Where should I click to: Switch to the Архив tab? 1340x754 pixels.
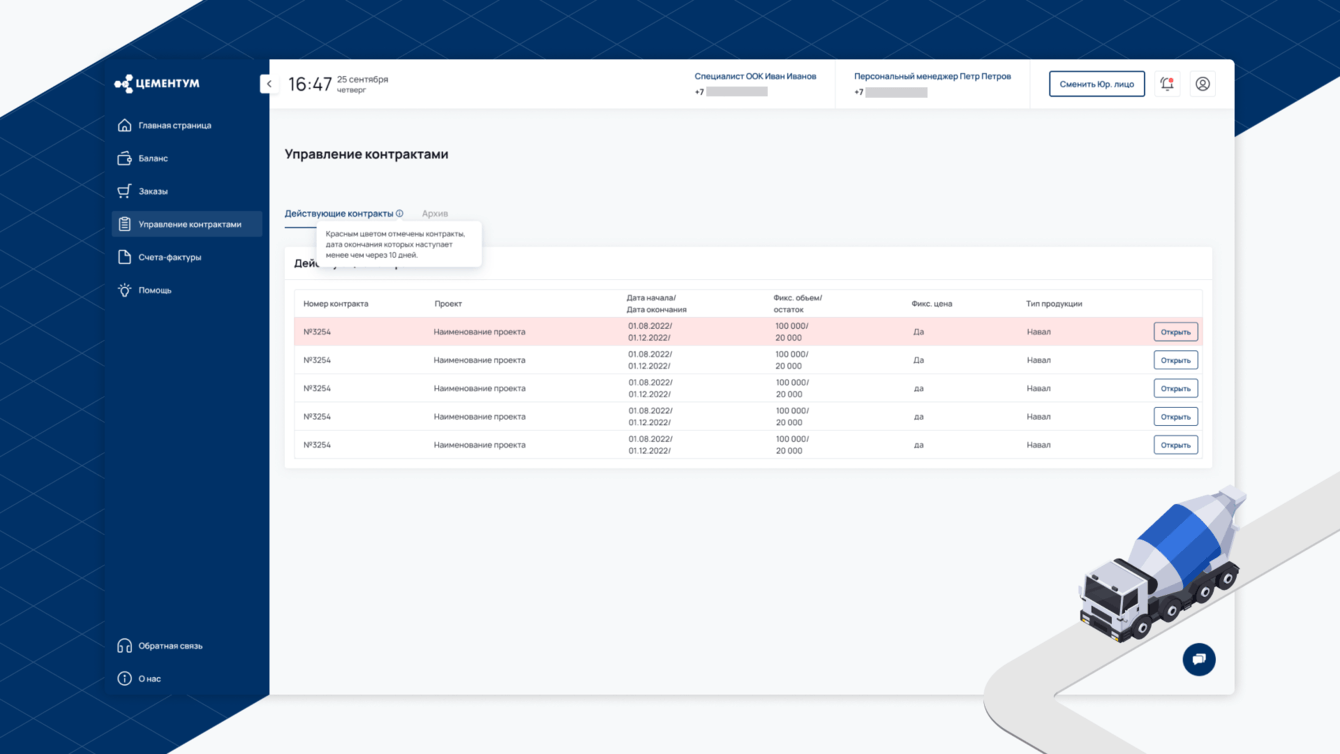(435, 213)
